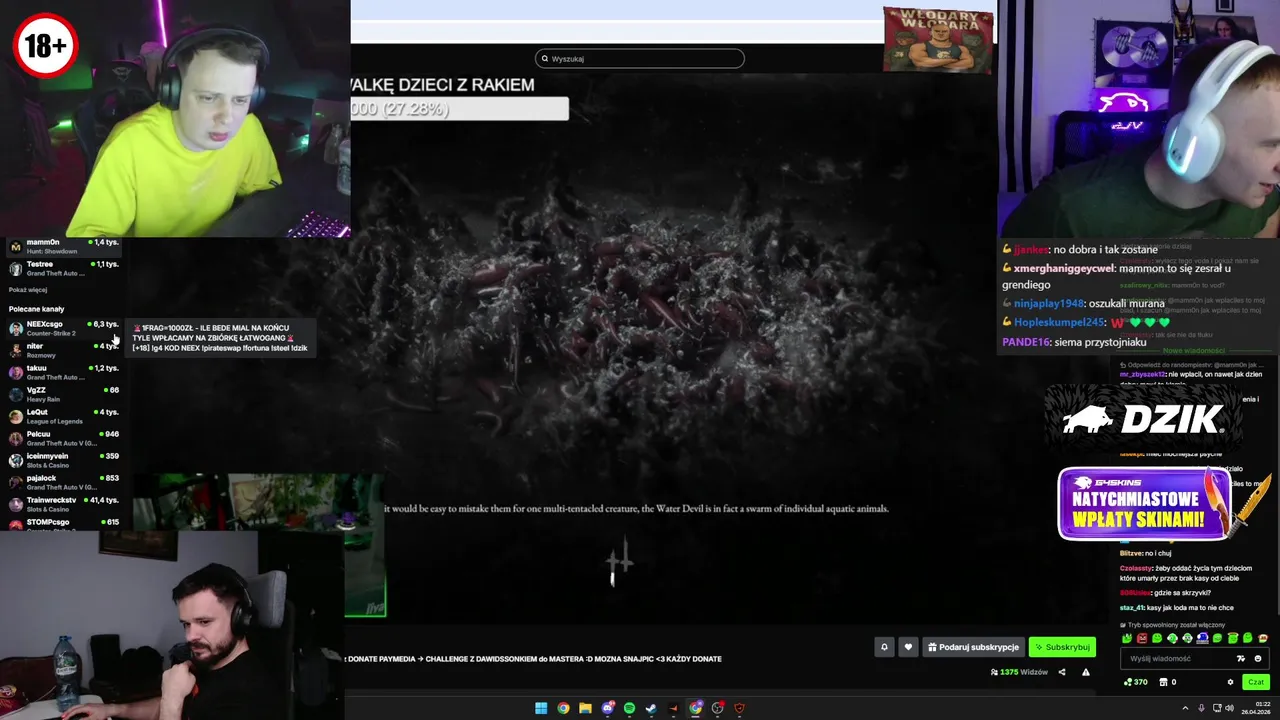Click the blue hat emote above chat input

pyautogui.click(x=1202, y=638)
